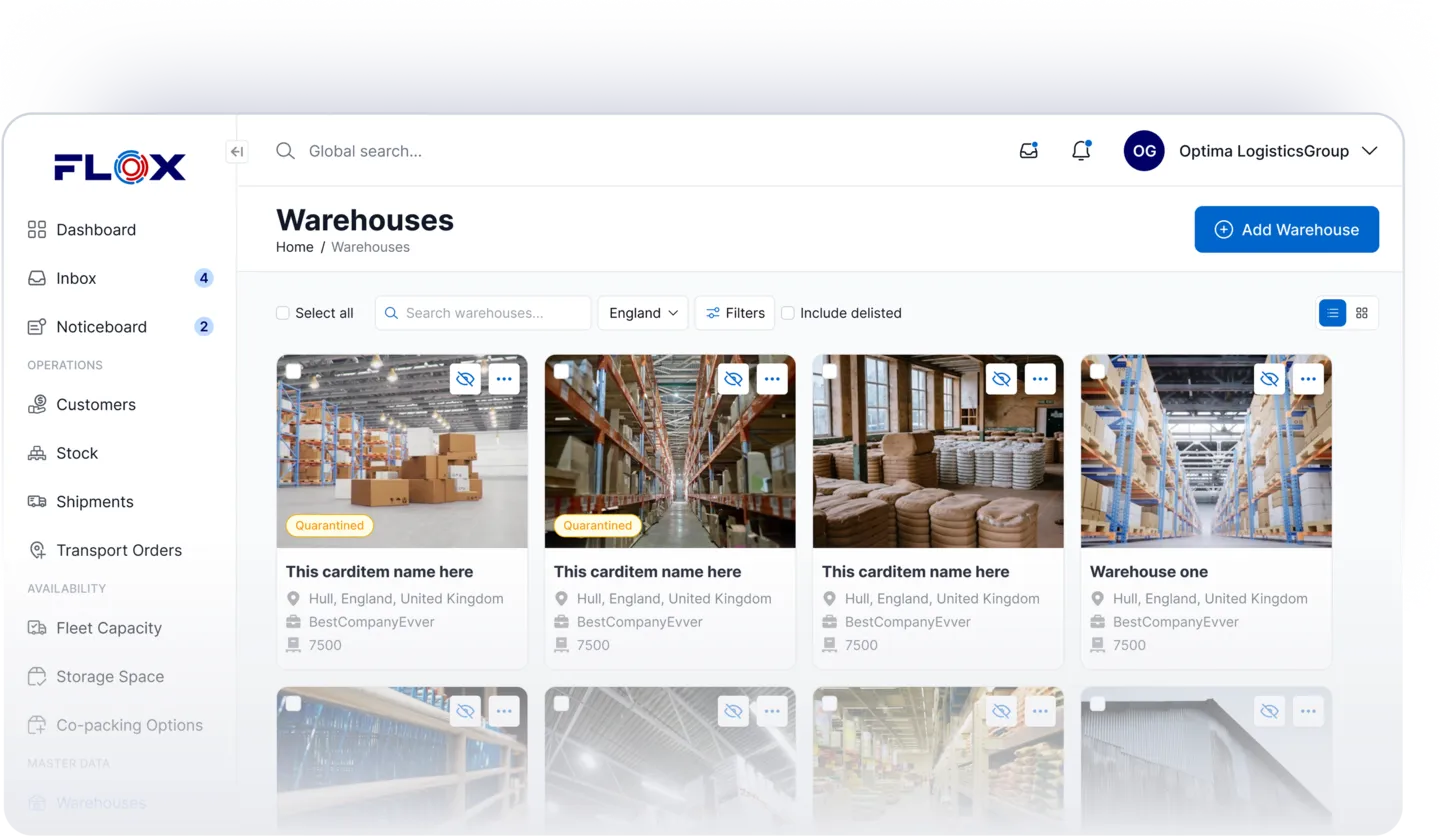1440x838 pixels.
Task: Click the Shipments truck icon in sidebar
Action: coord(37,501)
